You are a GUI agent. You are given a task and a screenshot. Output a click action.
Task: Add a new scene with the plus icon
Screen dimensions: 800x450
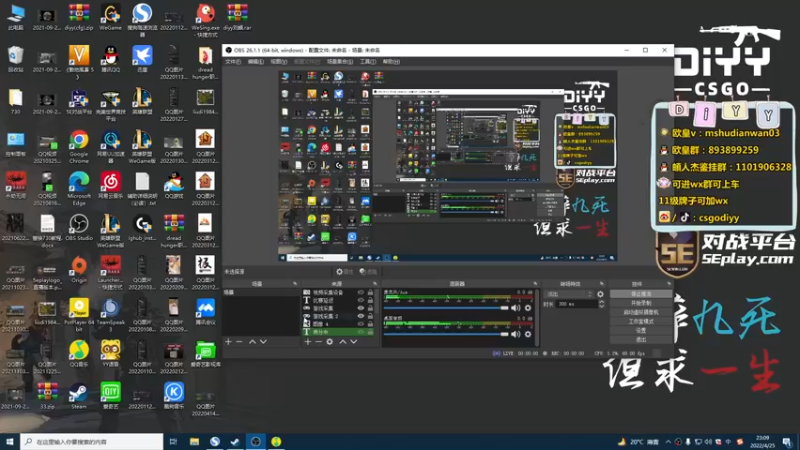(228, 341)
